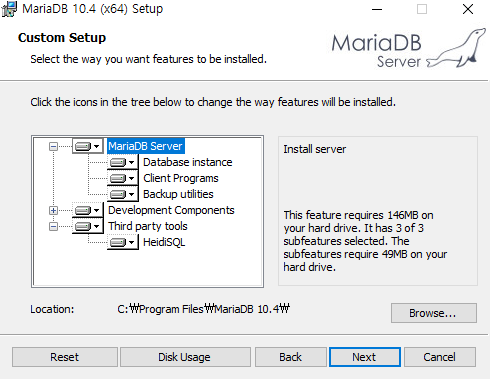Open the Development Components feature install-state dropdown

pos(88,210)
